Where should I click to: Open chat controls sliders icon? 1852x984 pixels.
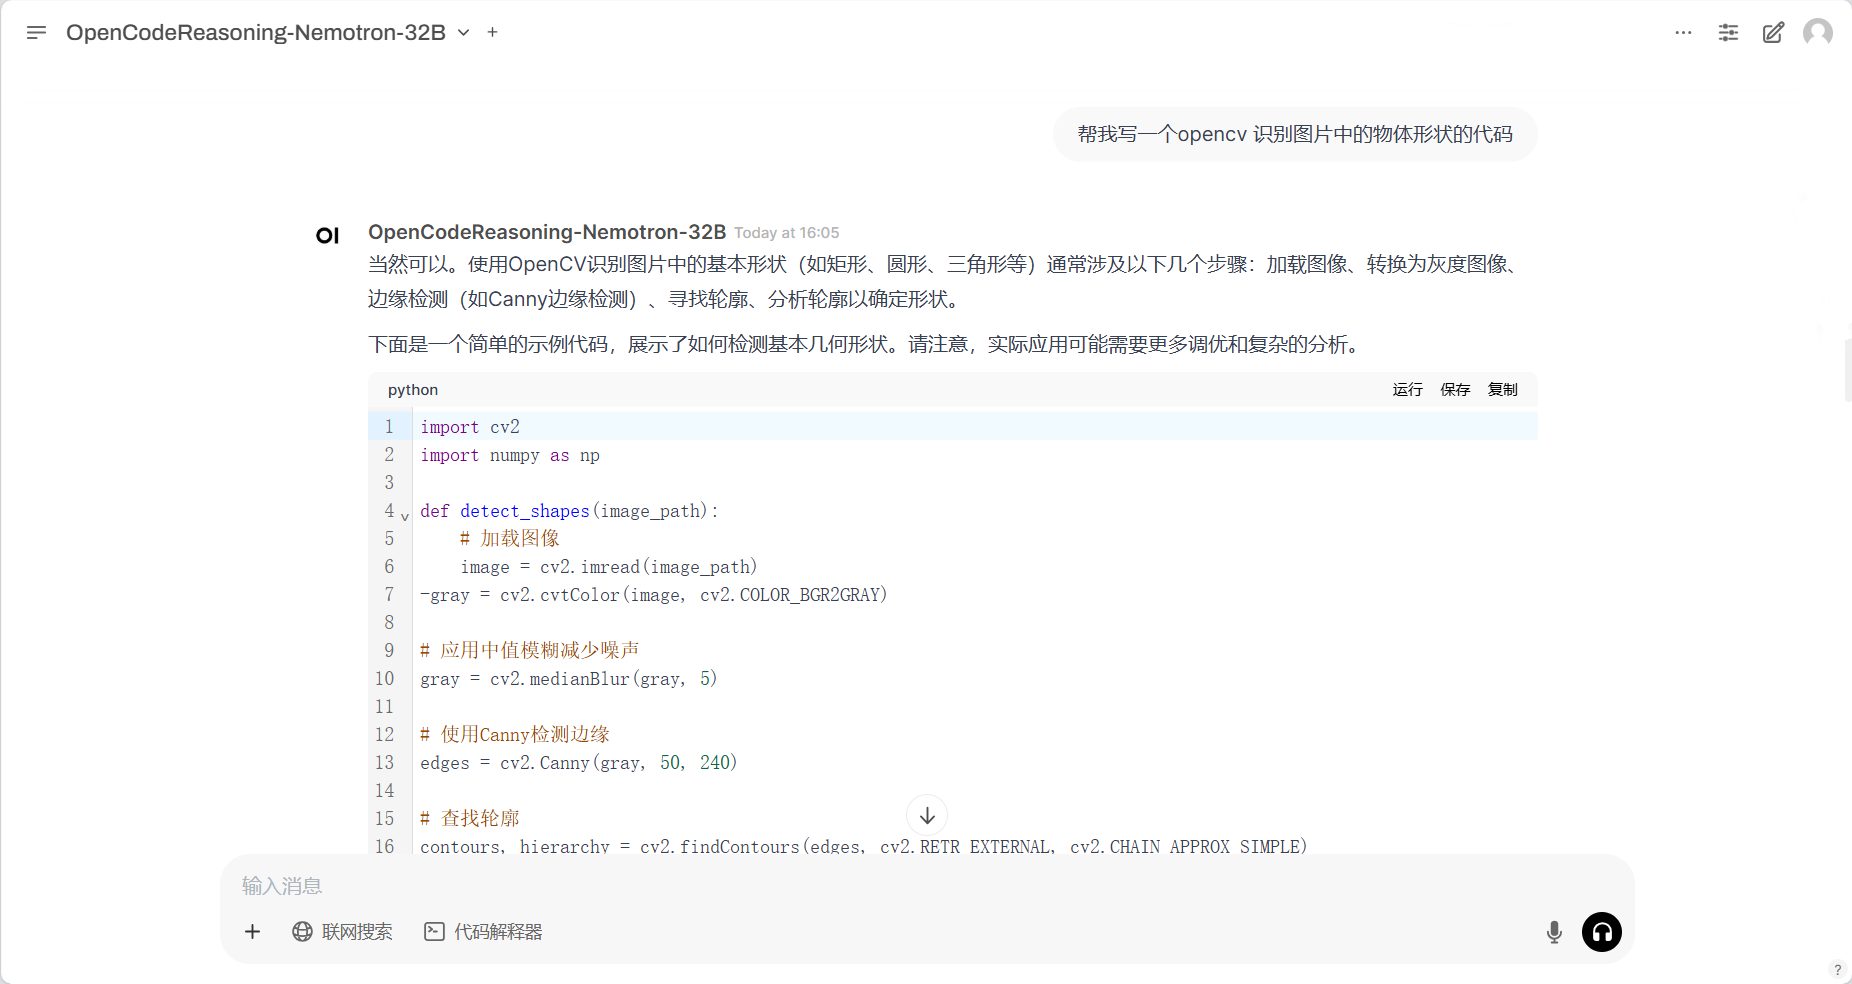click(1728, 32)
